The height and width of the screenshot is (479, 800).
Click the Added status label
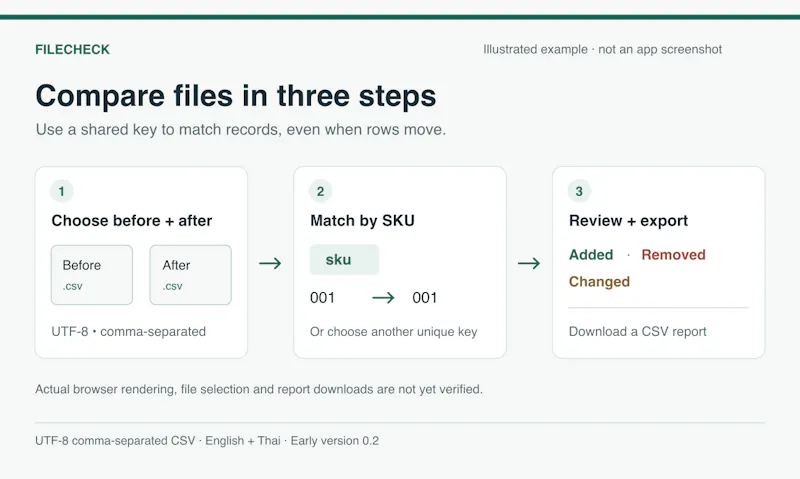[x=591, y=255]
